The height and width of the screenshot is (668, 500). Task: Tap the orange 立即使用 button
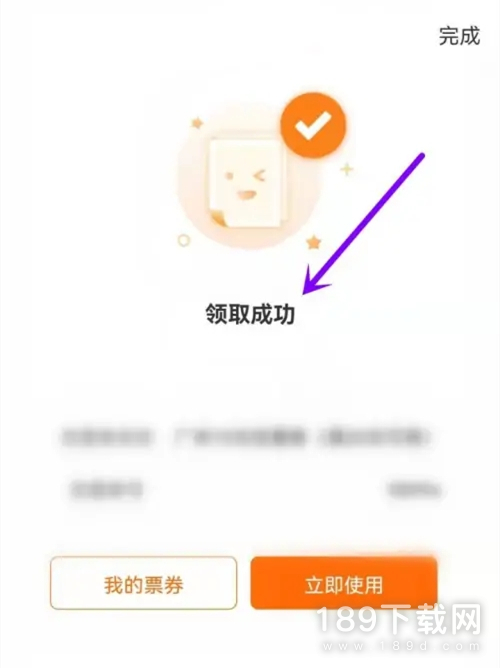(x=344, y=583)
